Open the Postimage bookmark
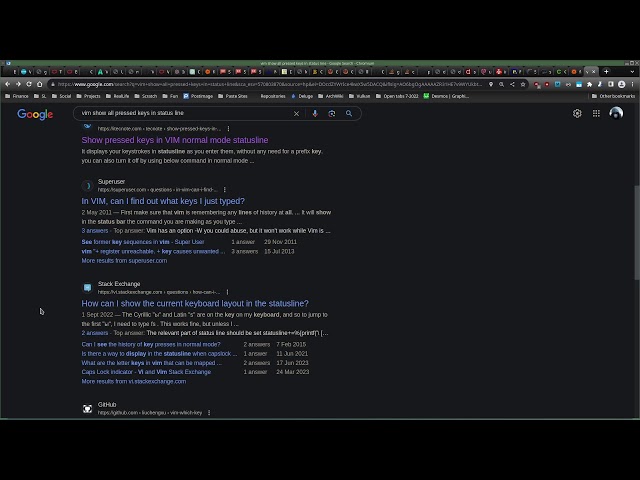Screen dimensions: 640x480 point(198,96)
